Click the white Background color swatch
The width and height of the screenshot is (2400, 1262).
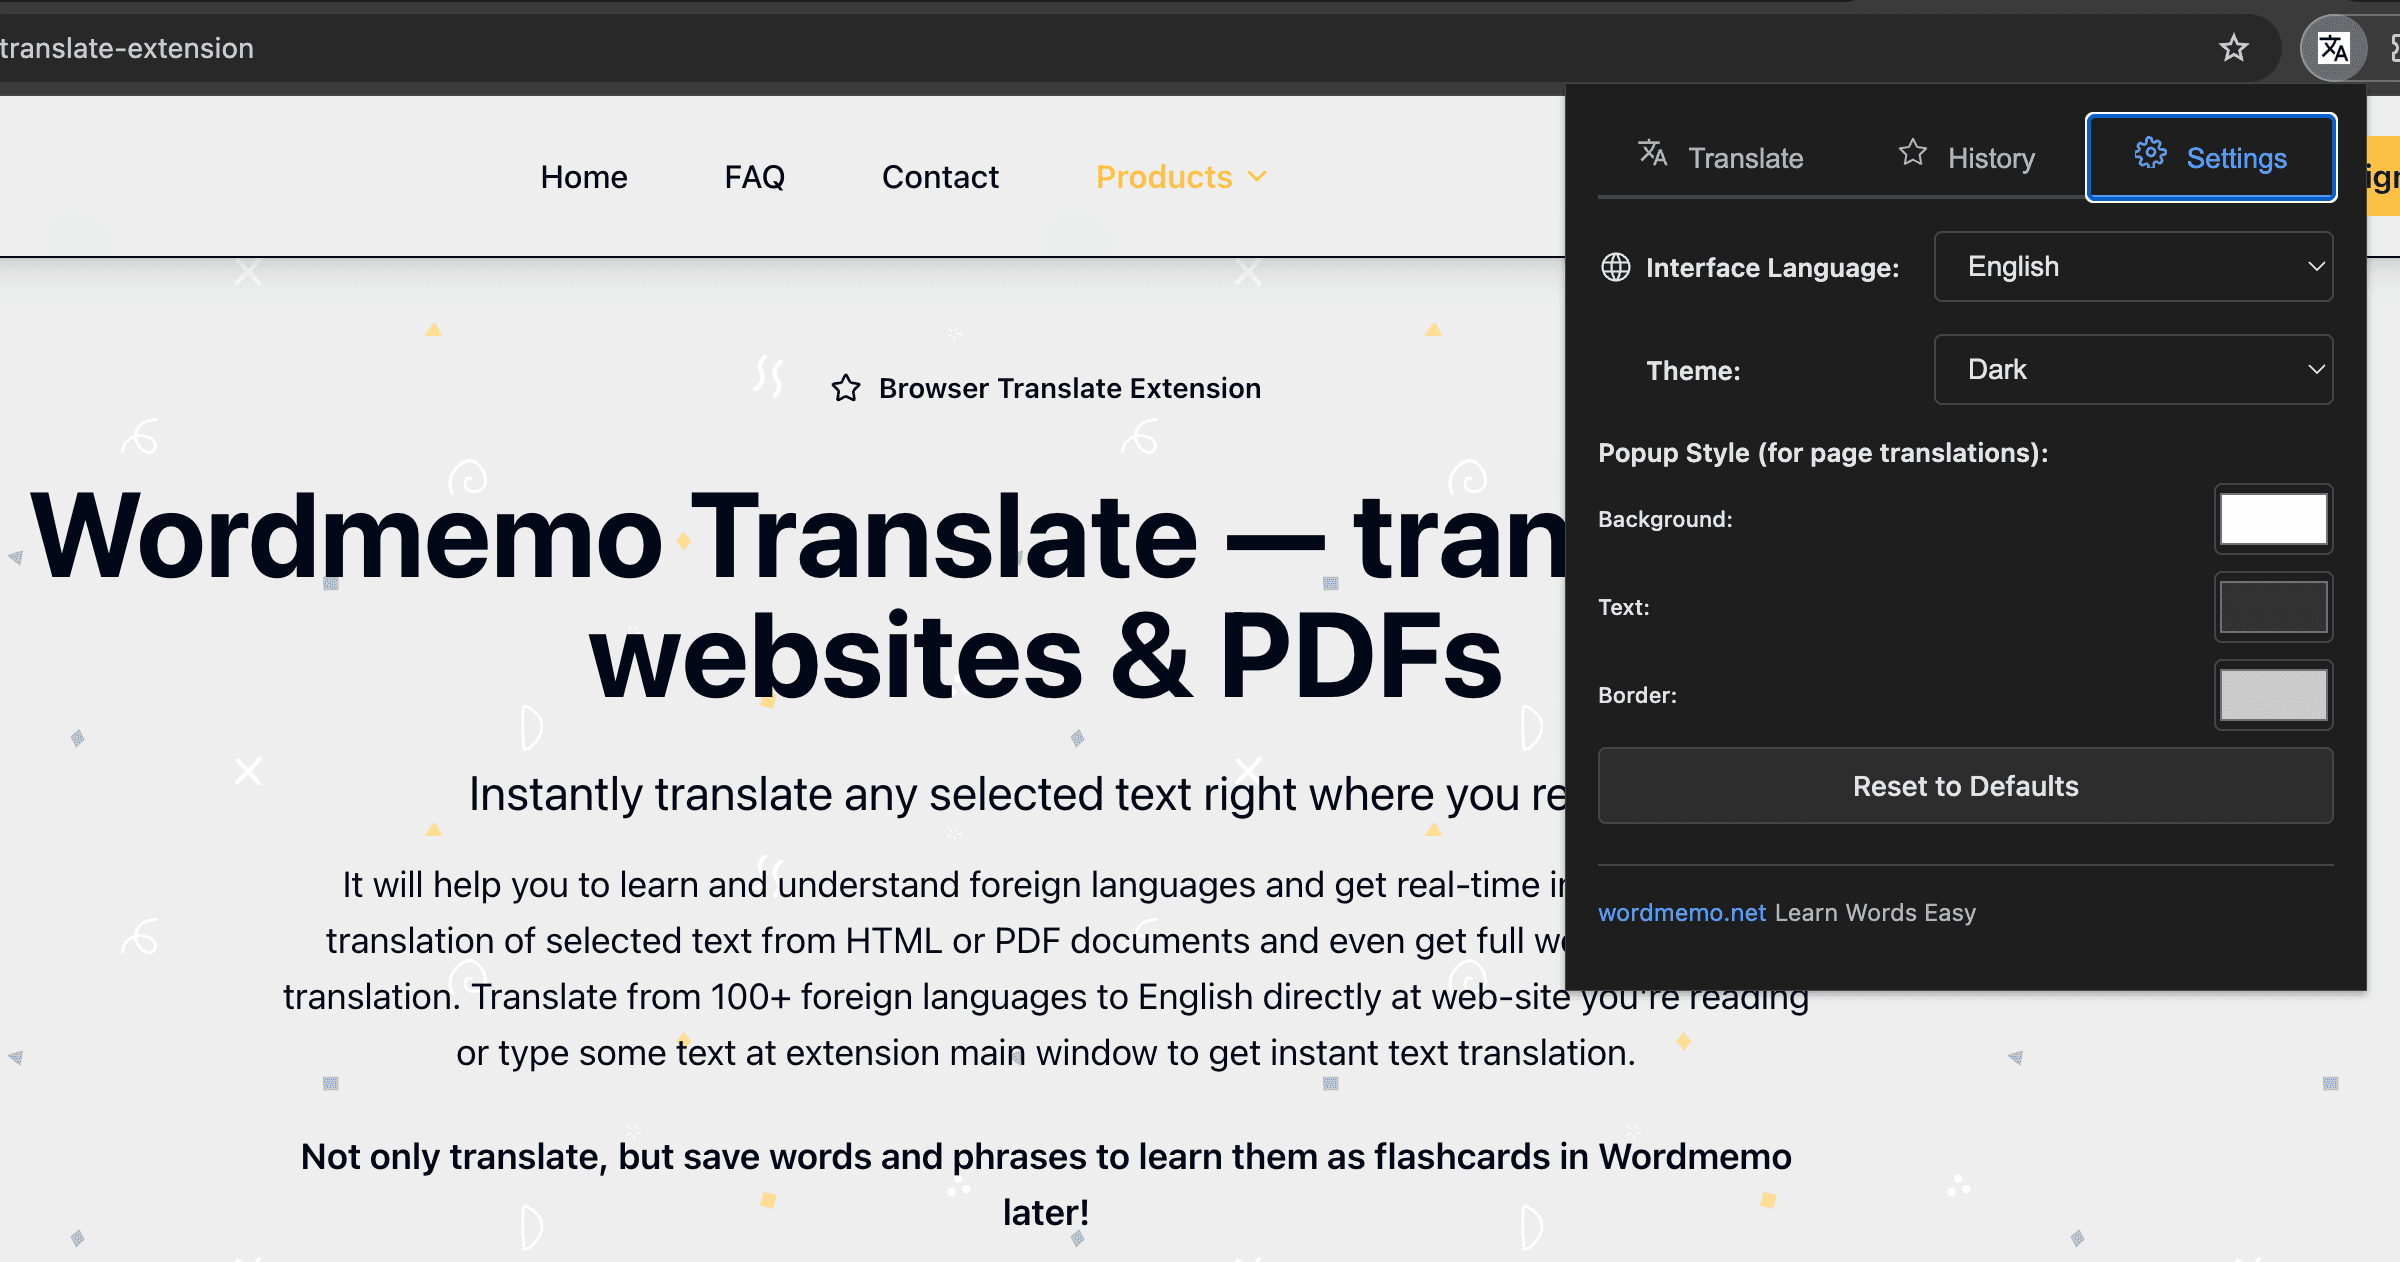(2274, 519)
